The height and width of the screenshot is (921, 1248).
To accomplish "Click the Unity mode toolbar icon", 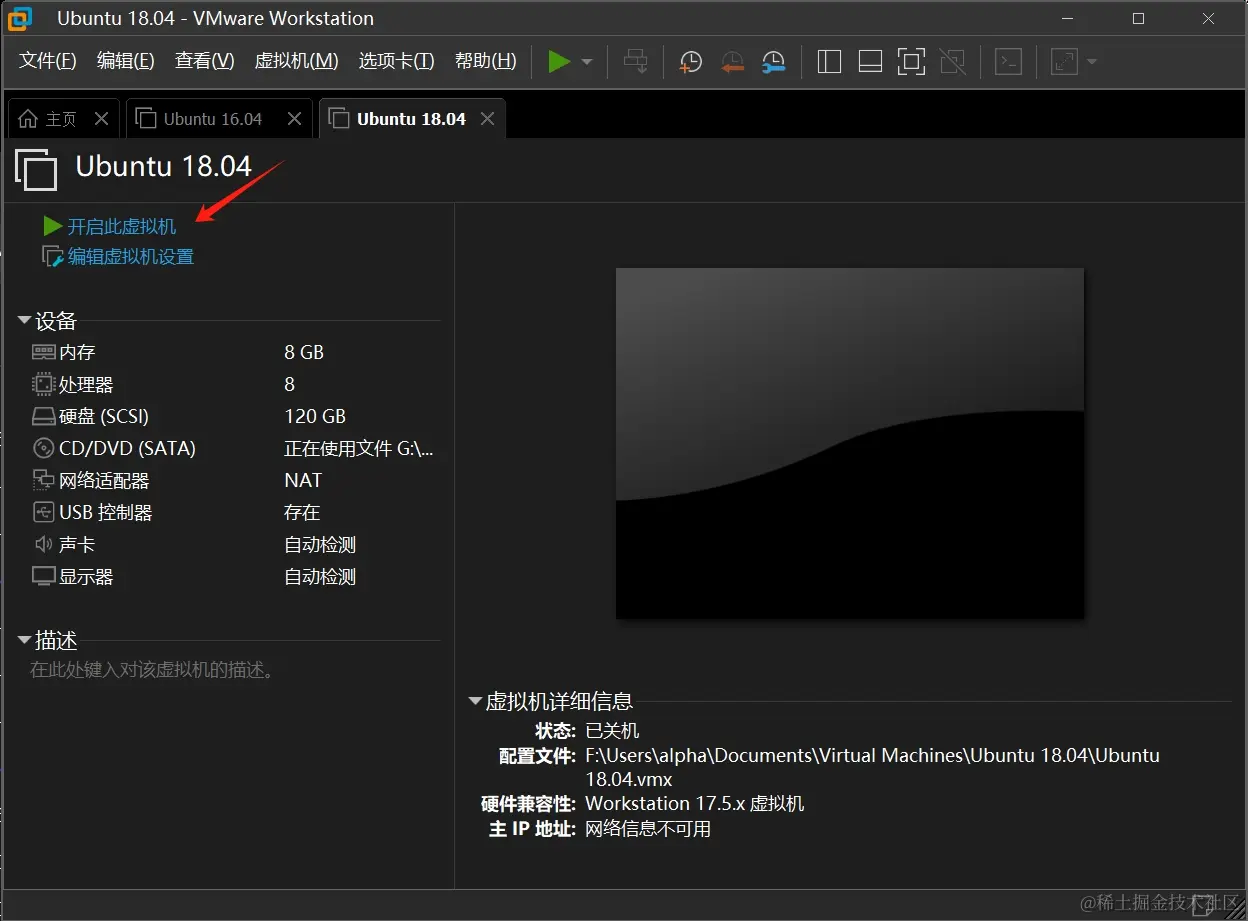I will [x=953, y=62].
